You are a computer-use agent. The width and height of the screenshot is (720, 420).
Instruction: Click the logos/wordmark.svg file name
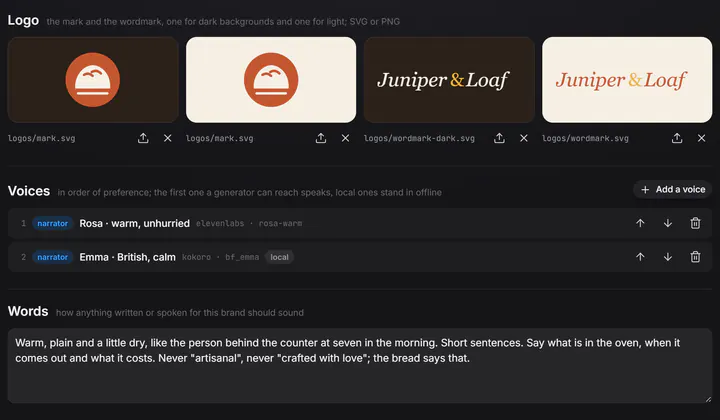point(585,138)
